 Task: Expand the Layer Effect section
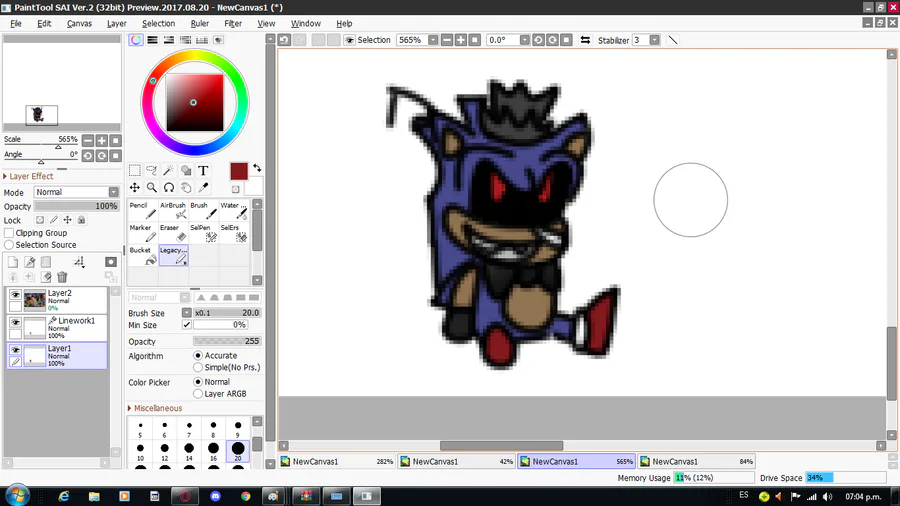tap(29, 176)
